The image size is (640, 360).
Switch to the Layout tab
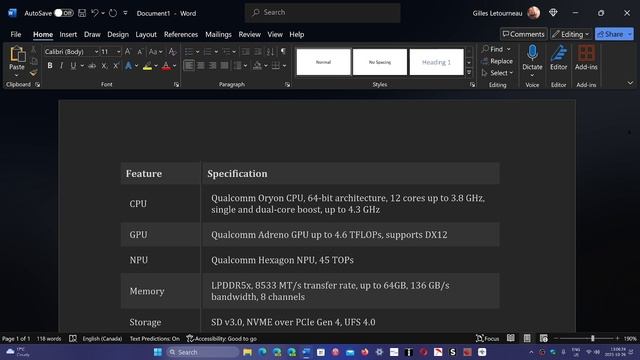point(146,34)
